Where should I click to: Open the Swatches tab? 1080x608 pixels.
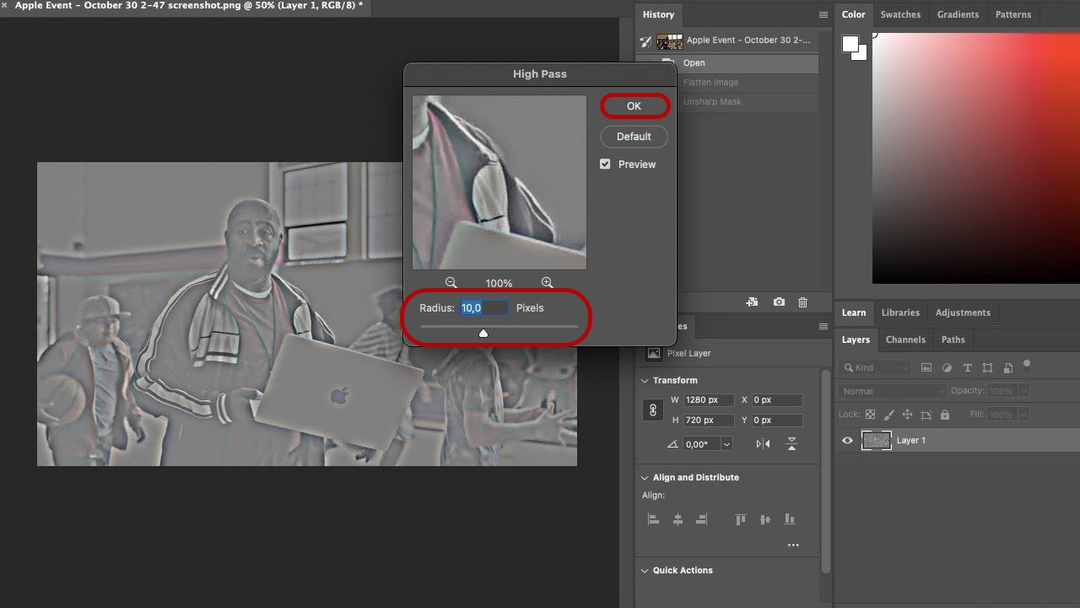tap(900, 15)
